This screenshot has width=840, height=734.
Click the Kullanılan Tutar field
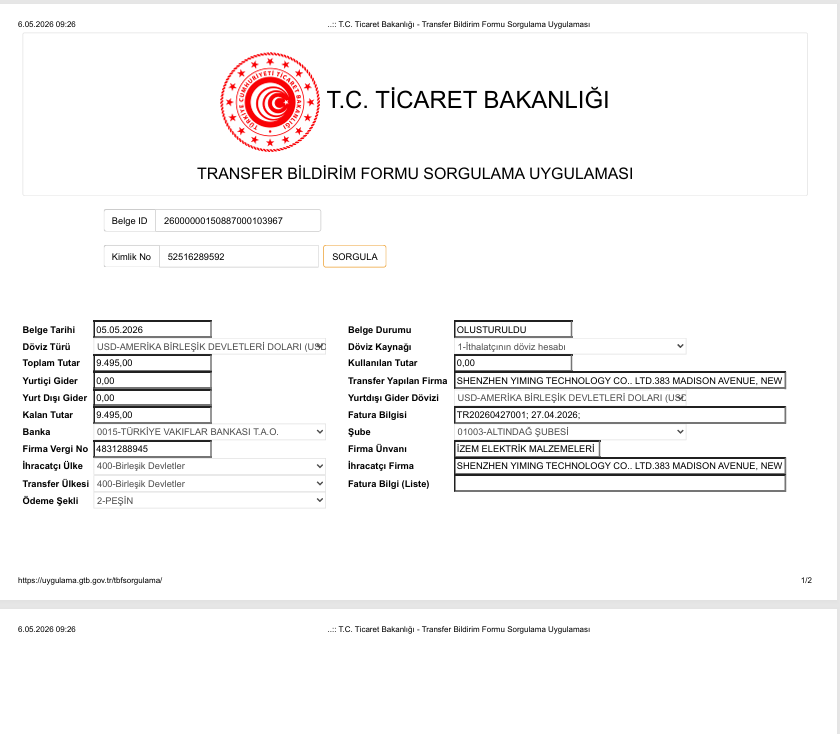point(513,363)
